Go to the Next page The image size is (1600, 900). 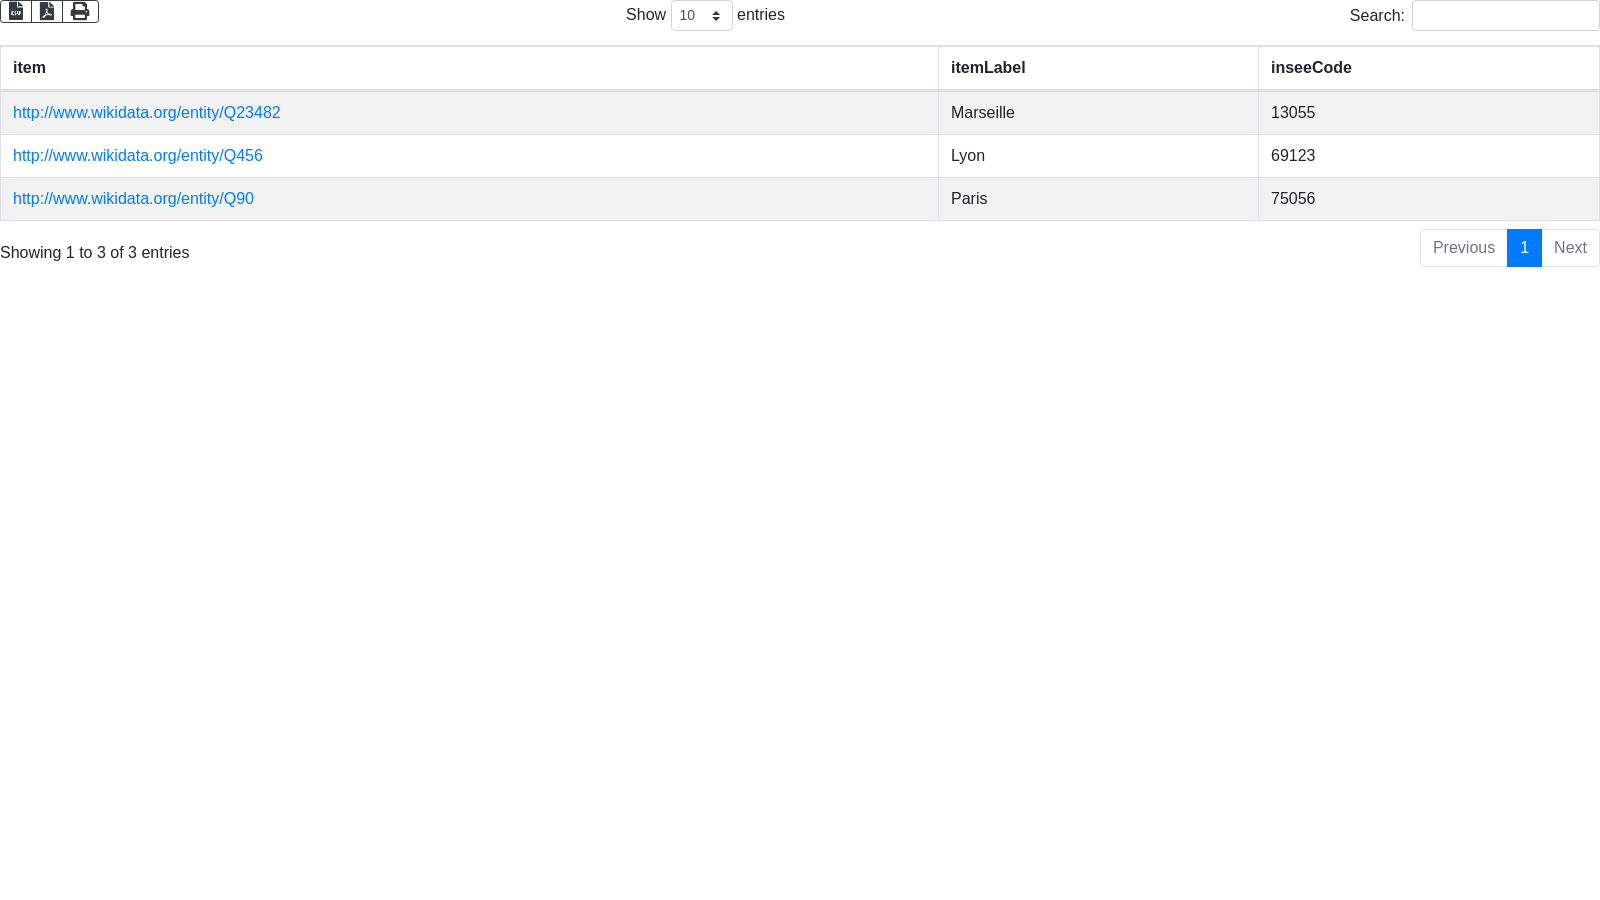point(1569,248)
